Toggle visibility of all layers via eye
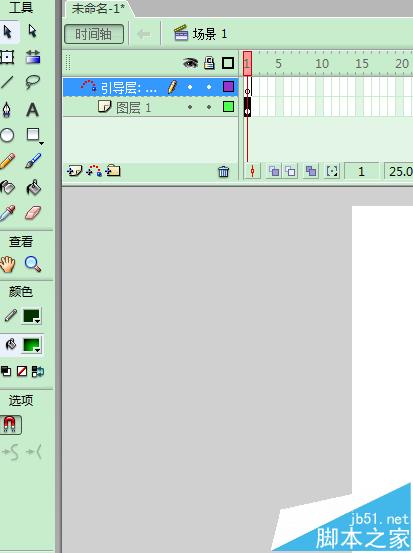The image size is (413, 553). tap(190, 63)
